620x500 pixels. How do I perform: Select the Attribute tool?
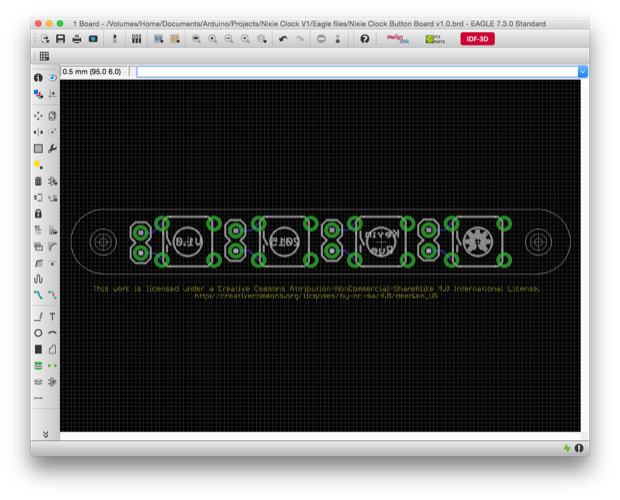(52, 382)
